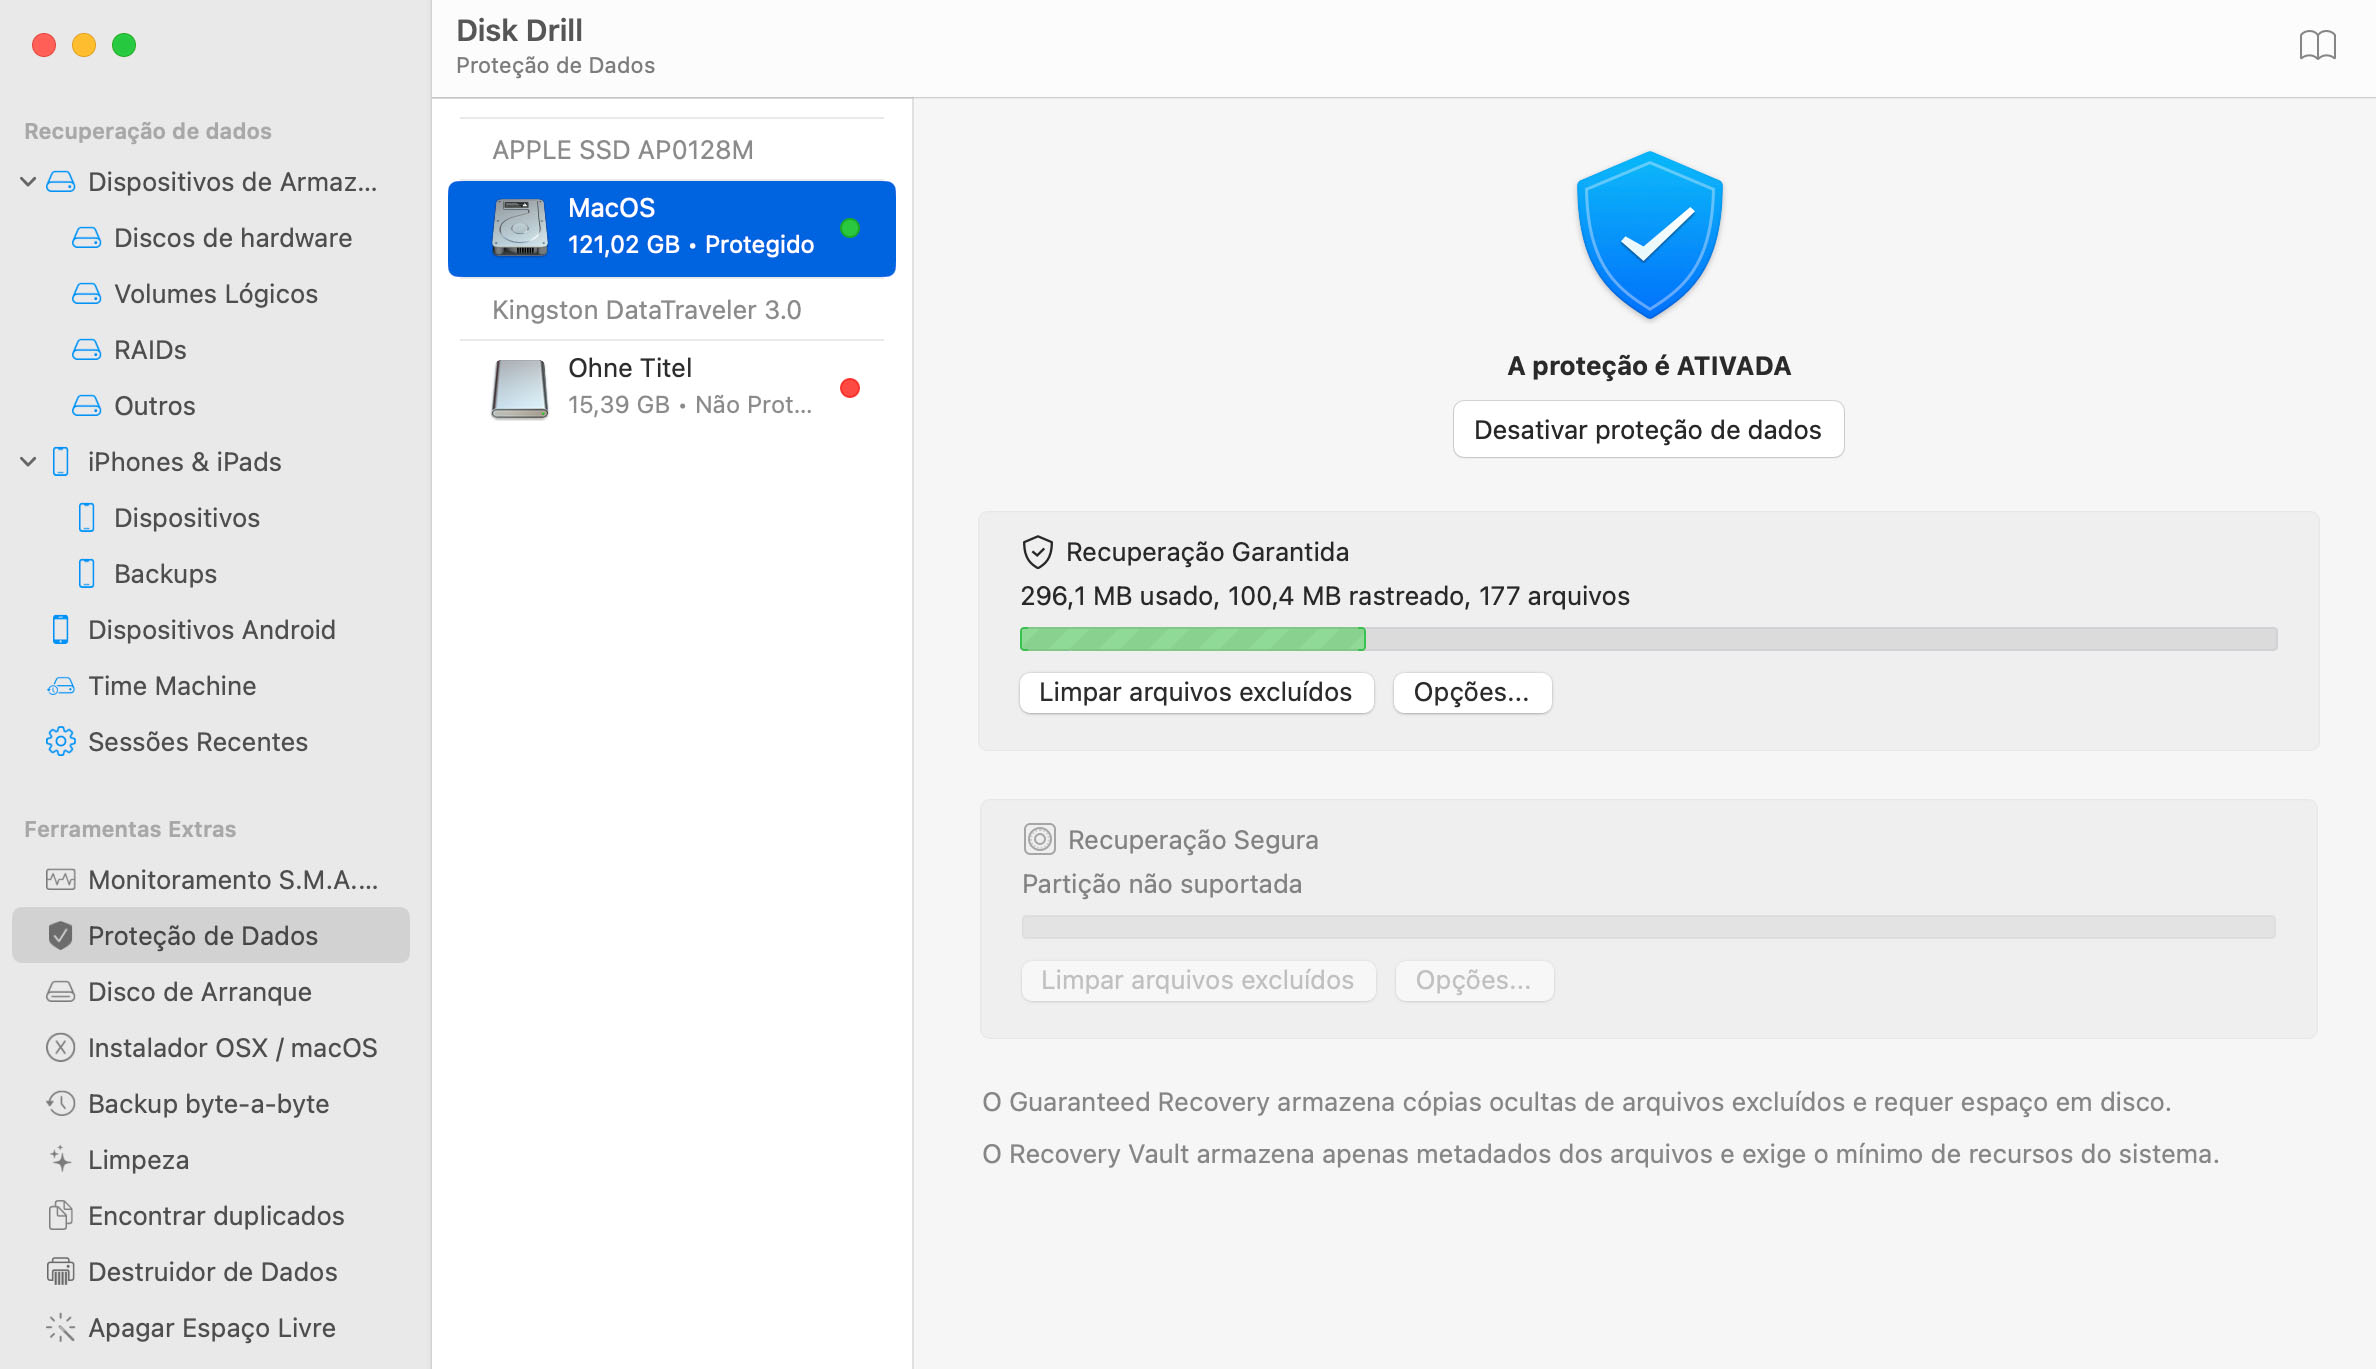Viewport: 2376px width, 1369px height.
Task: Select Apagar Espaço Livre tool
Action: tap(211, 1327)
